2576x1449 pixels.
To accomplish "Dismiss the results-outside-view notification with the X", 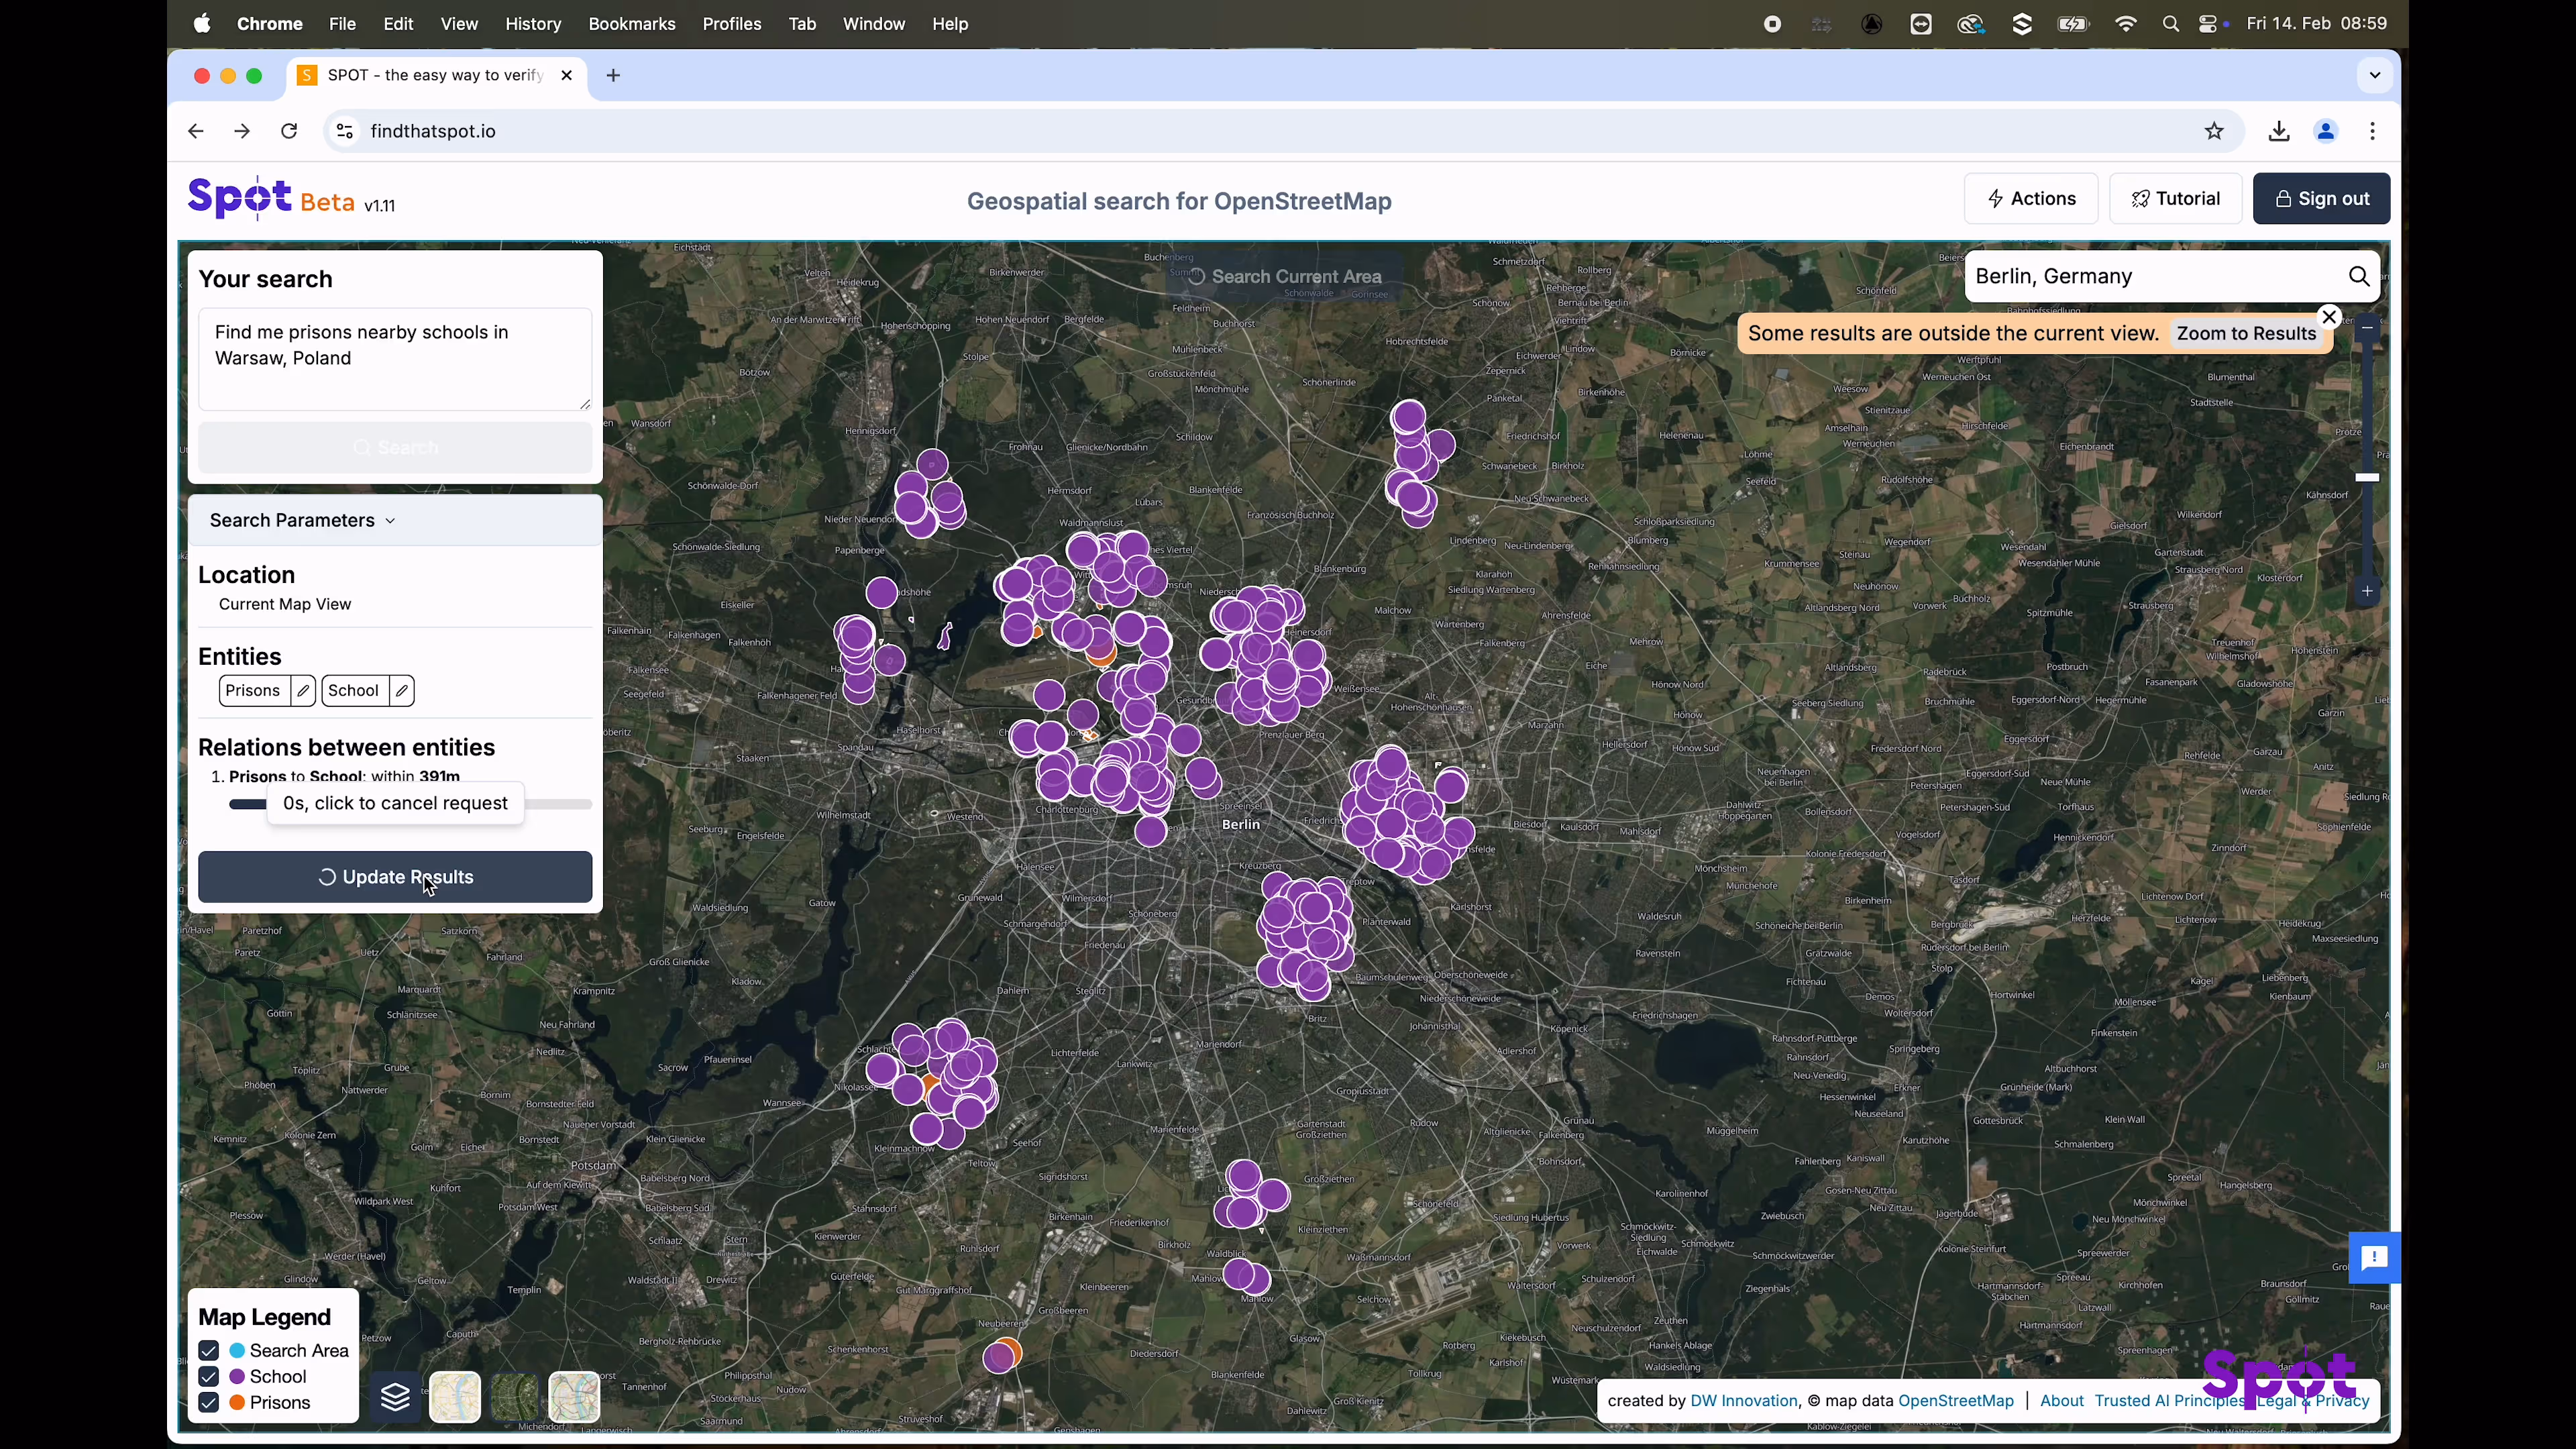I will click(2329, 317).
